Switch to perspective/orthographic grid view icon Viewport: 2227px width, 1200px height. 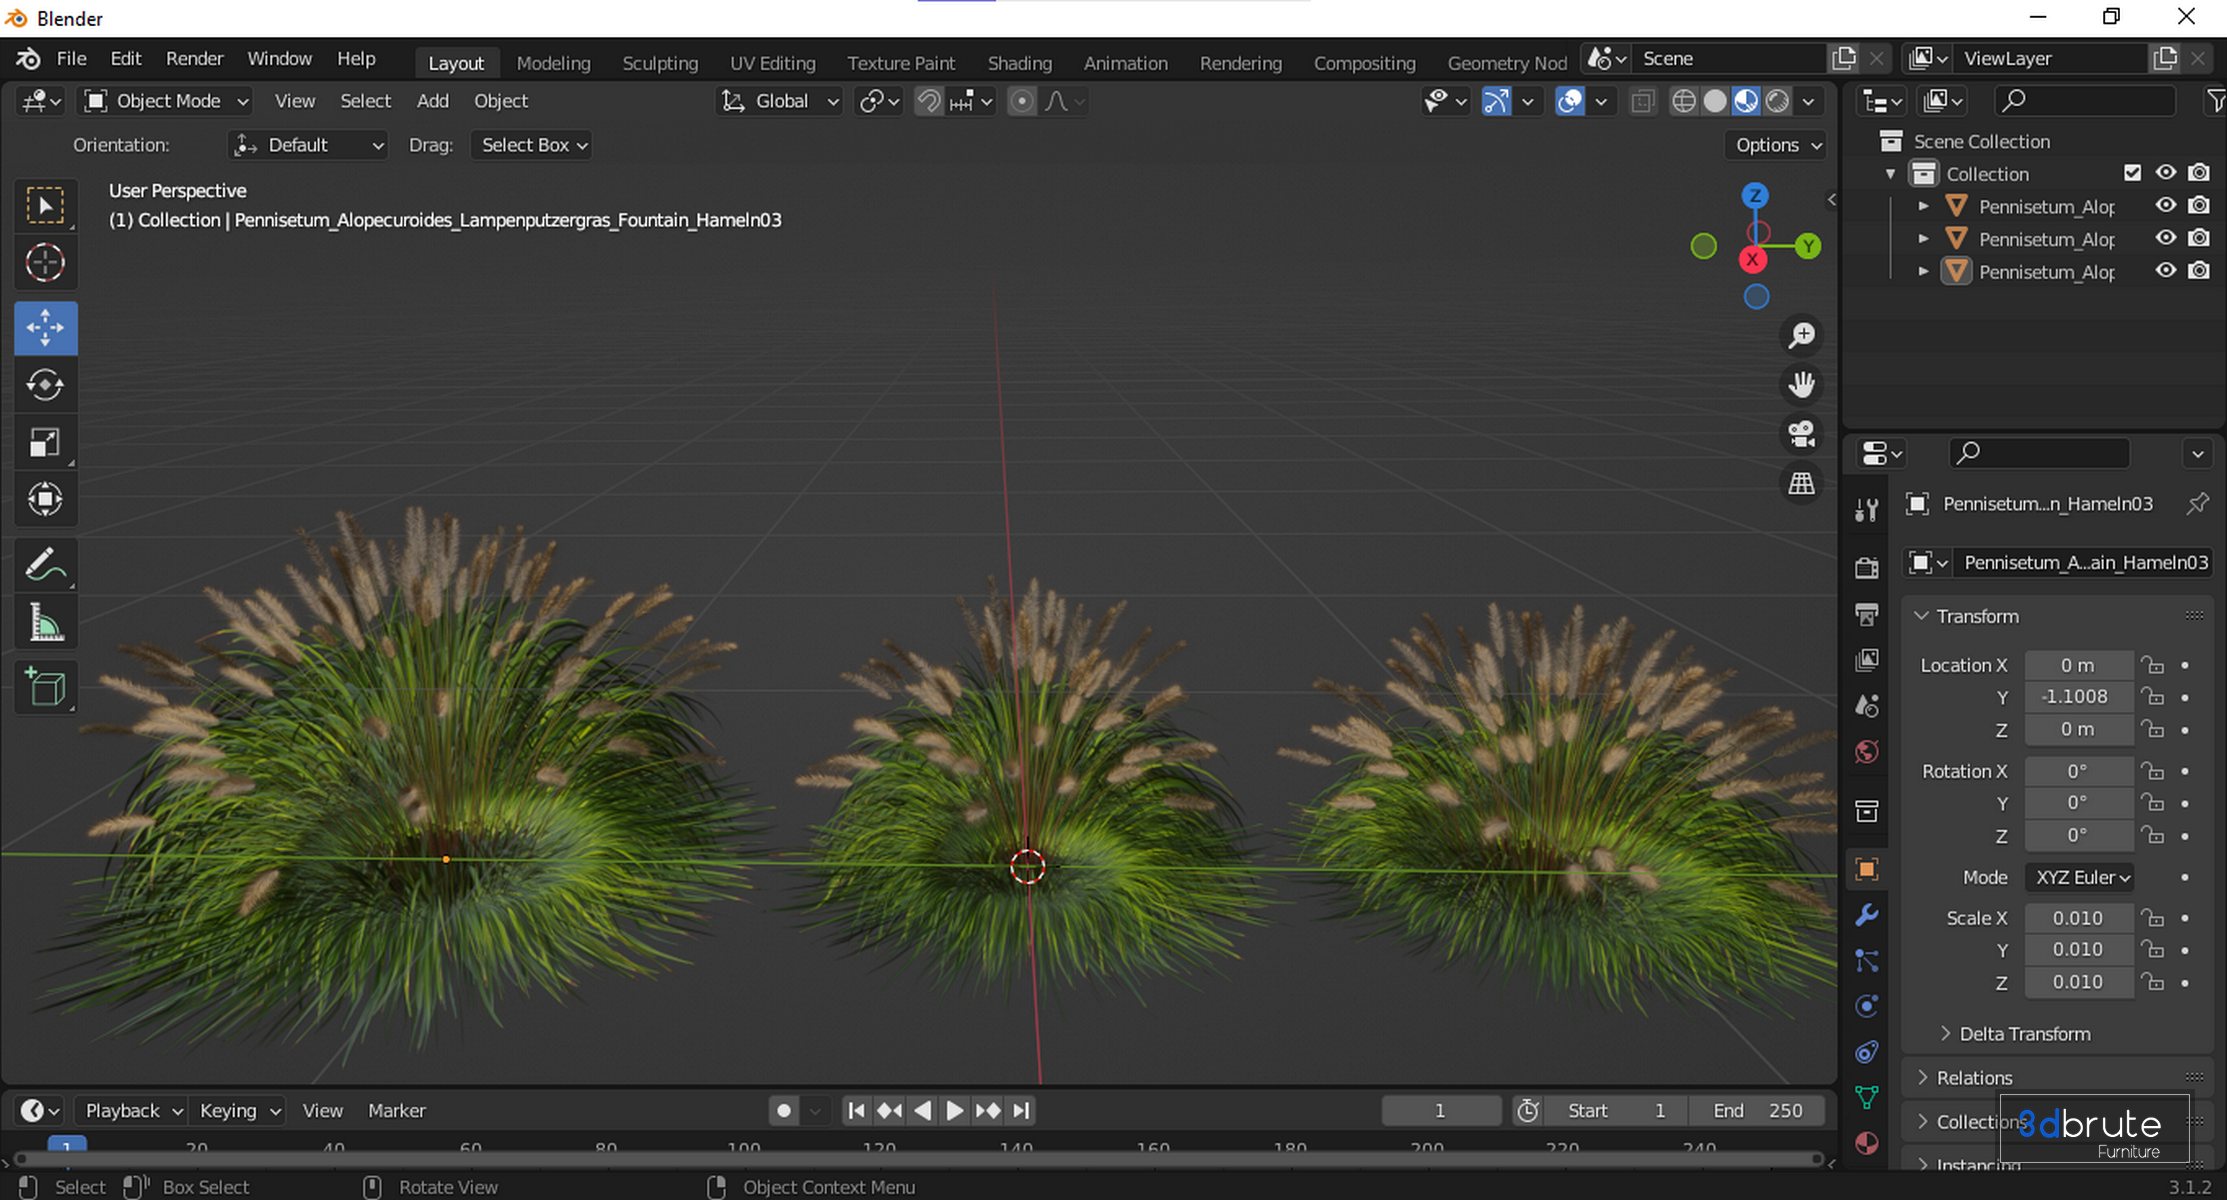(1801, 484)
